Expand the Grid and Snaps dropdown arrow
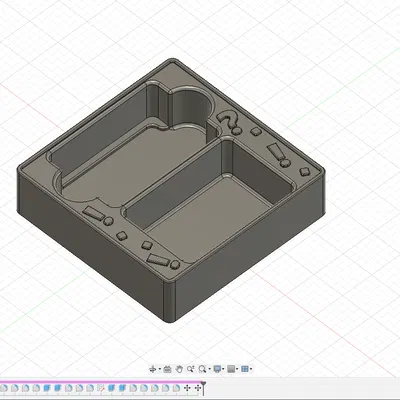Viewport: 400px width, 400px height. [x=237, y=369]
